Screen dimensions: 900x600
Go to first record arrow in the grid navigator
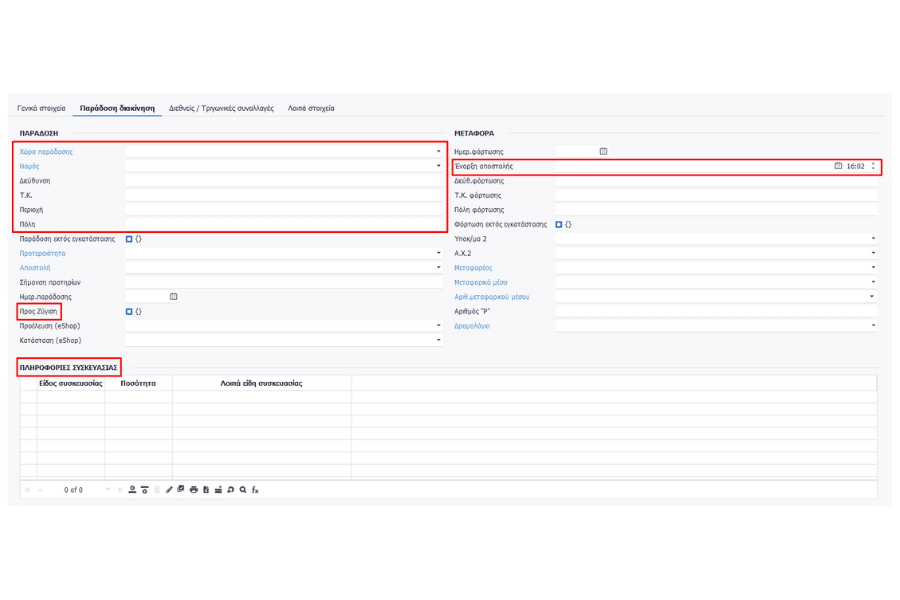coord(28,490)
